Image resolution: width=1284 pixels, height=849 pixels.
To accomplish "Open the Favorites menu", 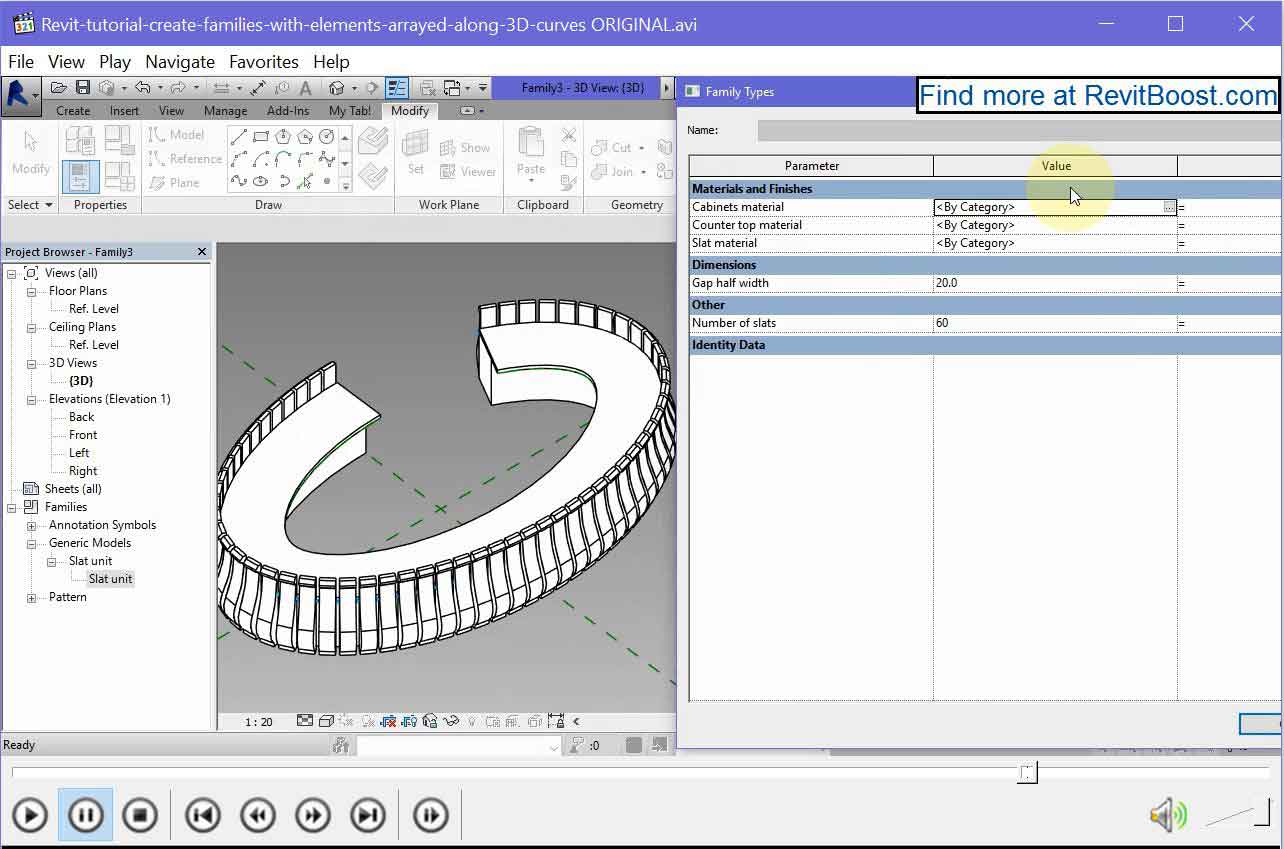I will click(x=264, y=62).
